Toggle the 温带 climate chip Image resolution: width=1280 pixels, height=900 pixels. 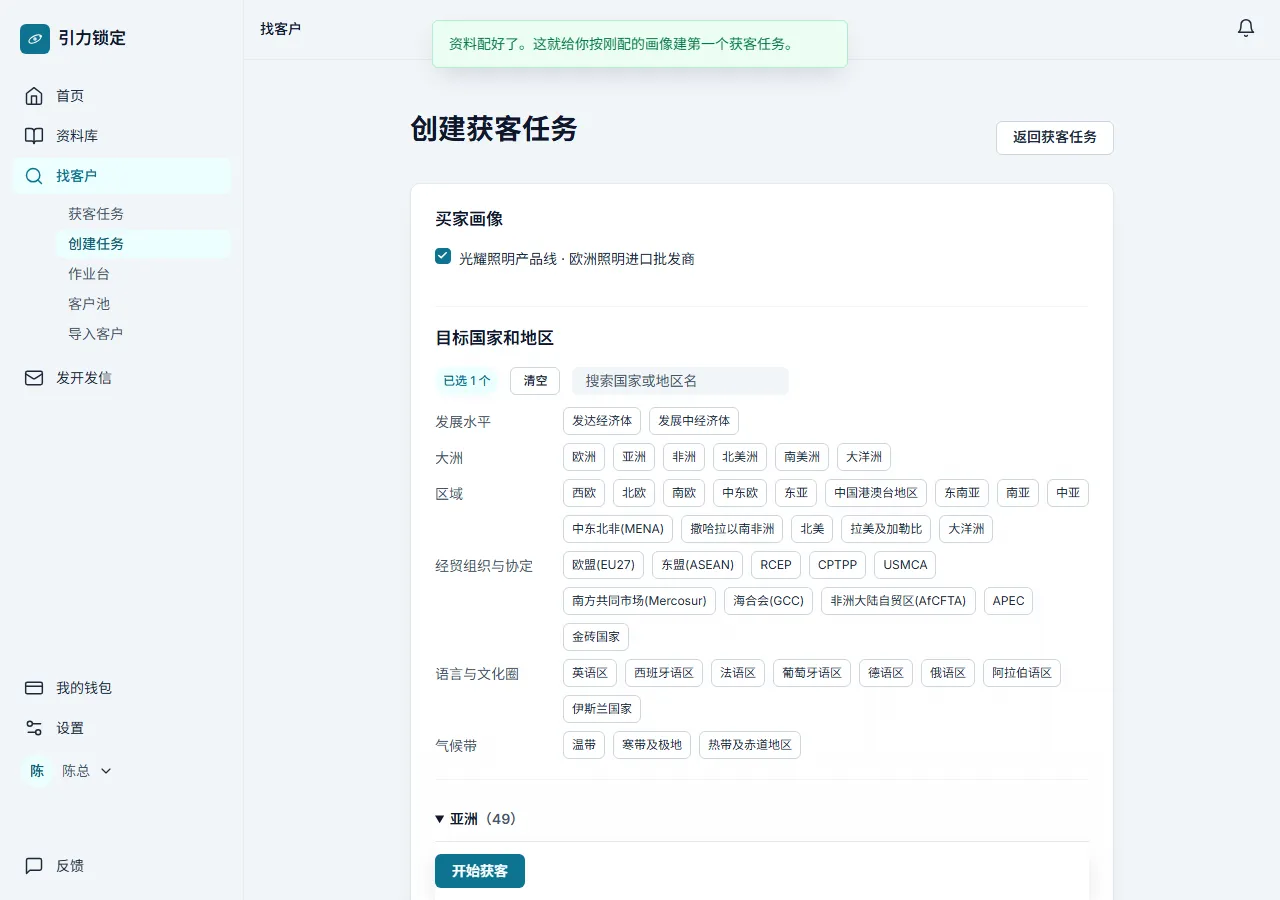584,745
